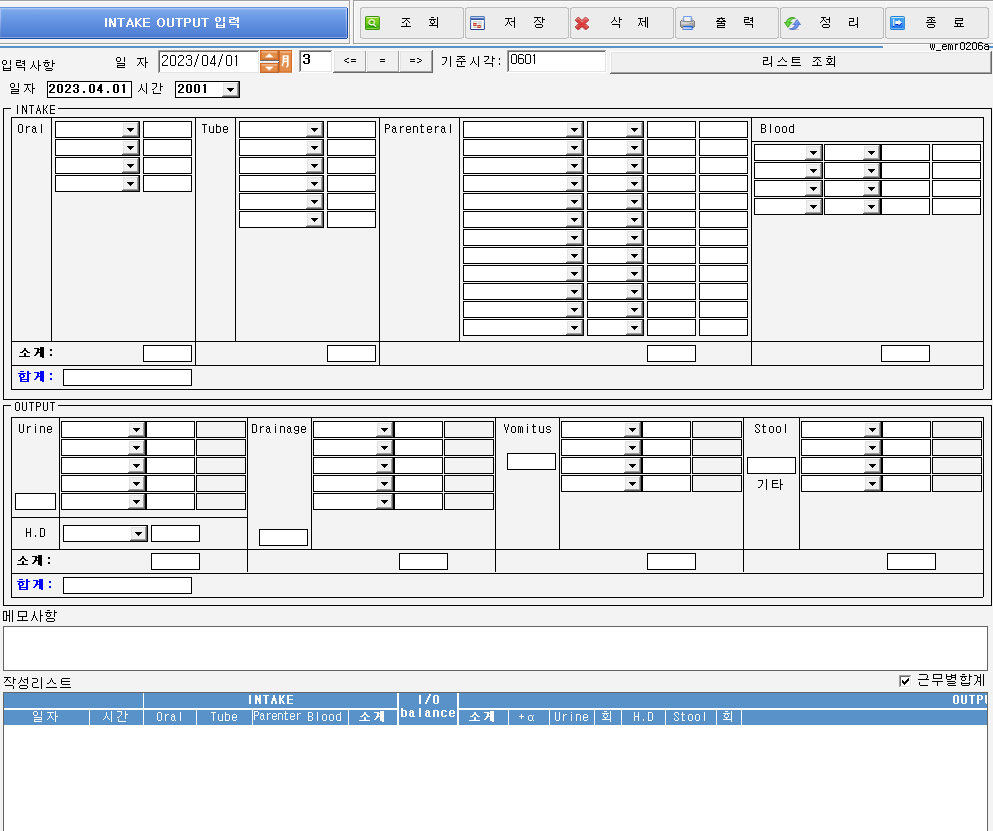993x831 pixels.
Task: Click the printer icon for 출력
Action: click(x=687, y=23)
